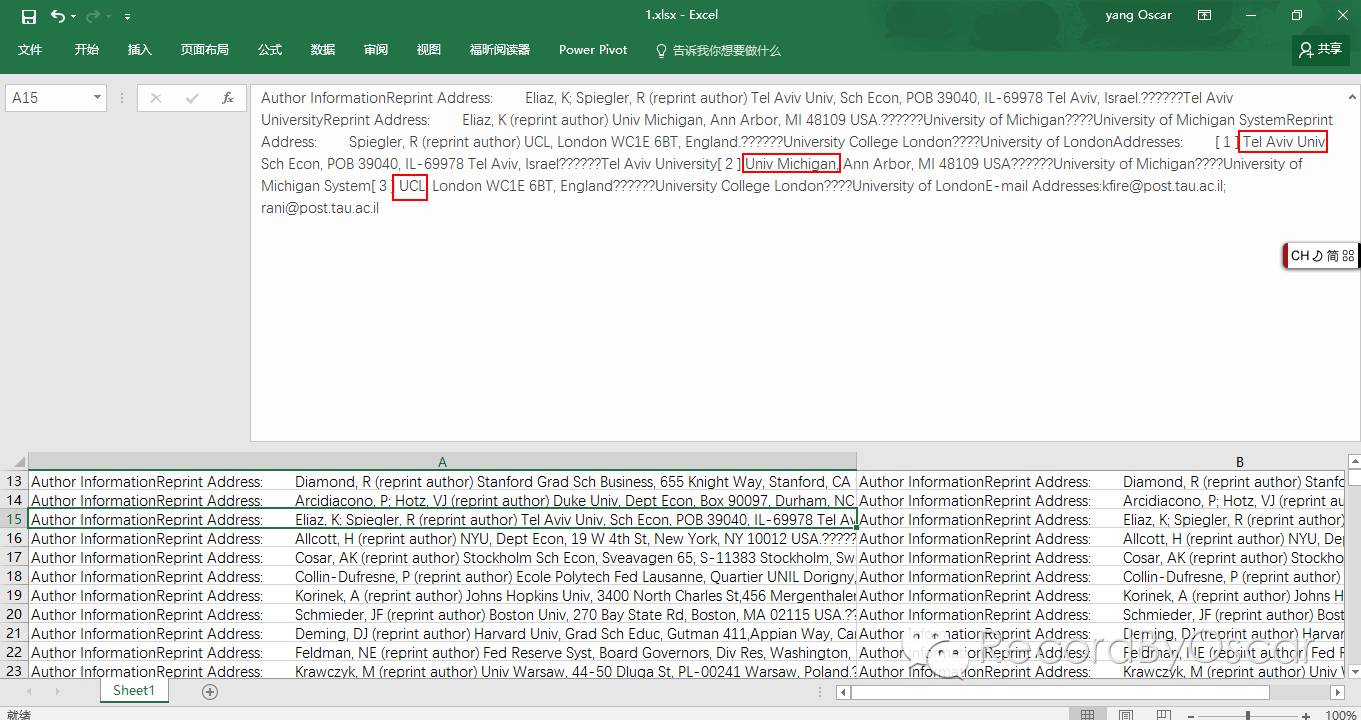This screenshot has height=720, width=1361.
Task: Select column A cell with Krawczyk, M address
Action: tap(442, 672)
